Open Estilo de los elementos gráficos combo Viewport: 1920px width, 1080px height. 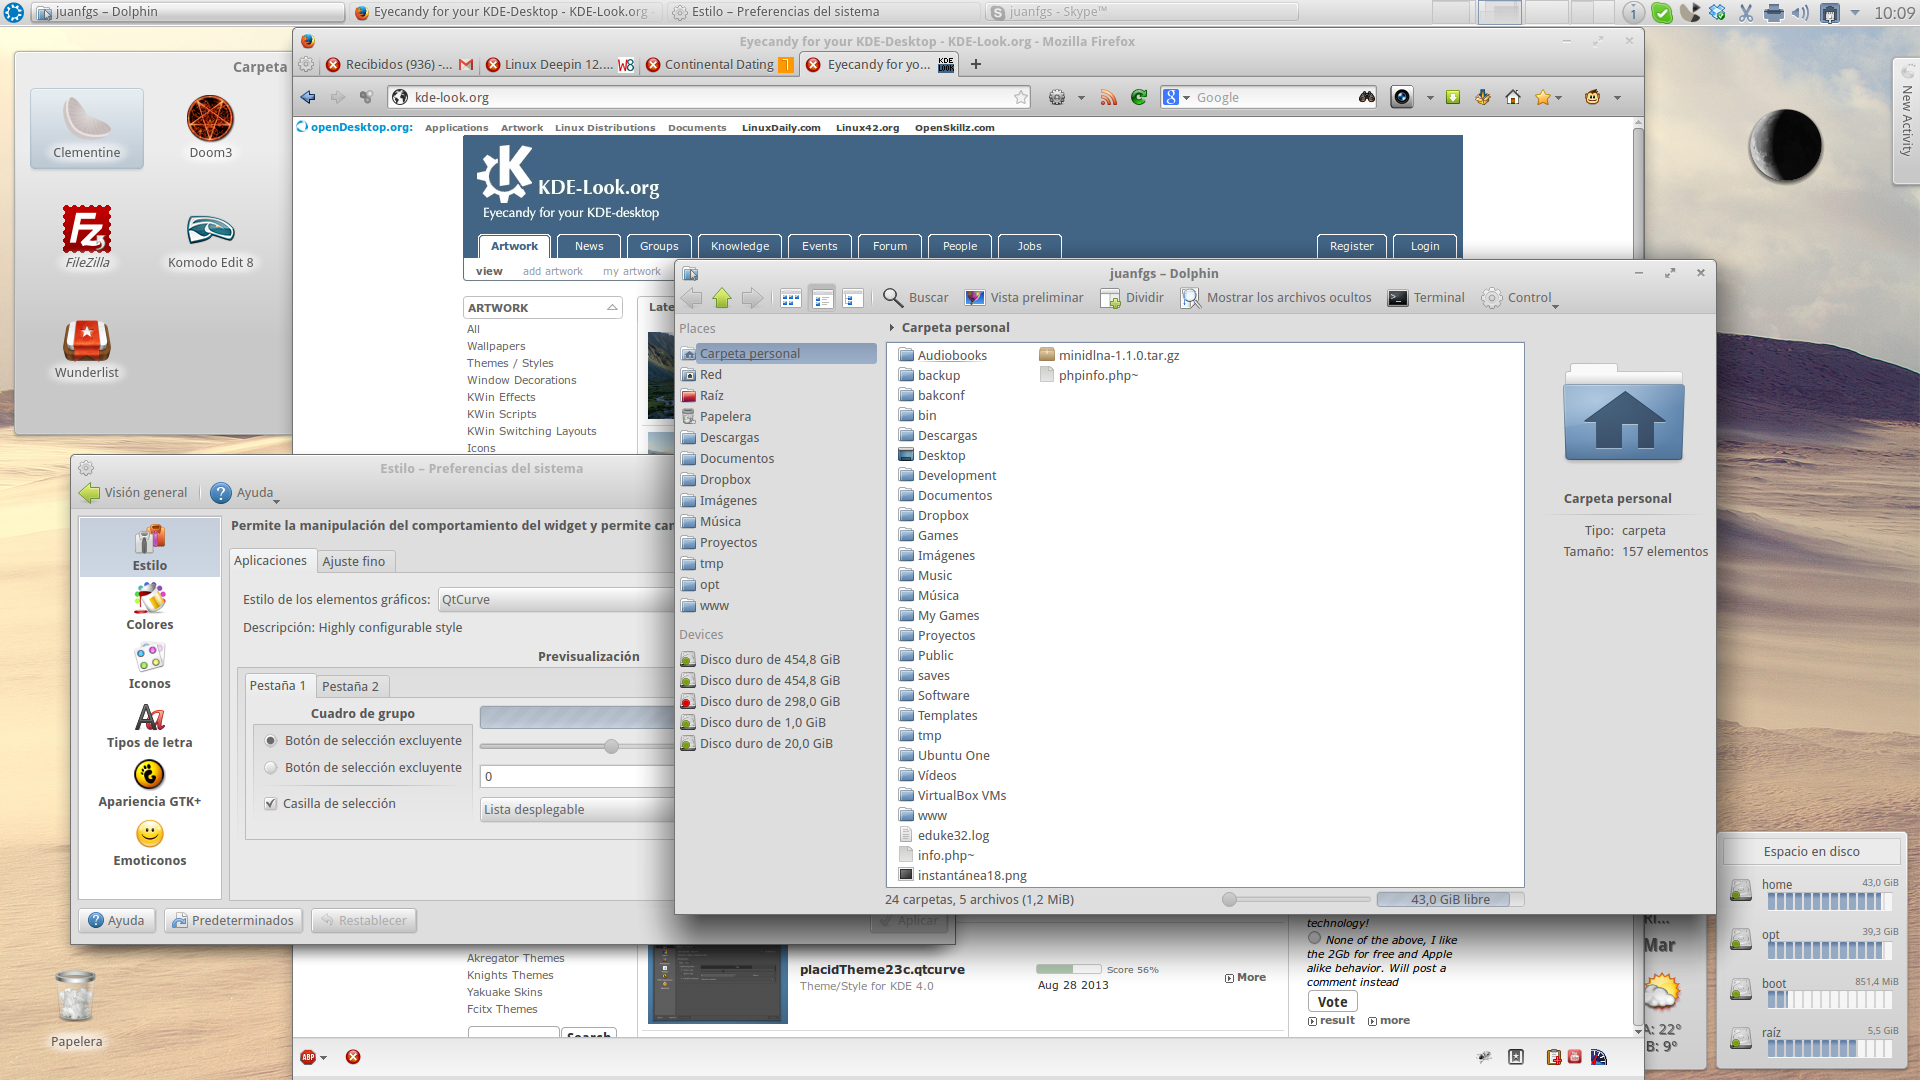(x=557, y=600)
